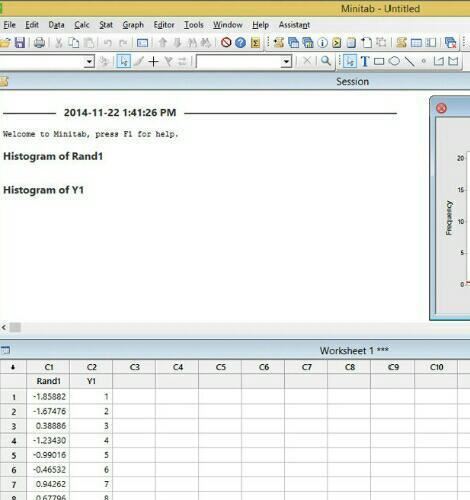Select the Marker dot drawing tool
The height and width of the screenshot is (500, 470).
(424, 61)
